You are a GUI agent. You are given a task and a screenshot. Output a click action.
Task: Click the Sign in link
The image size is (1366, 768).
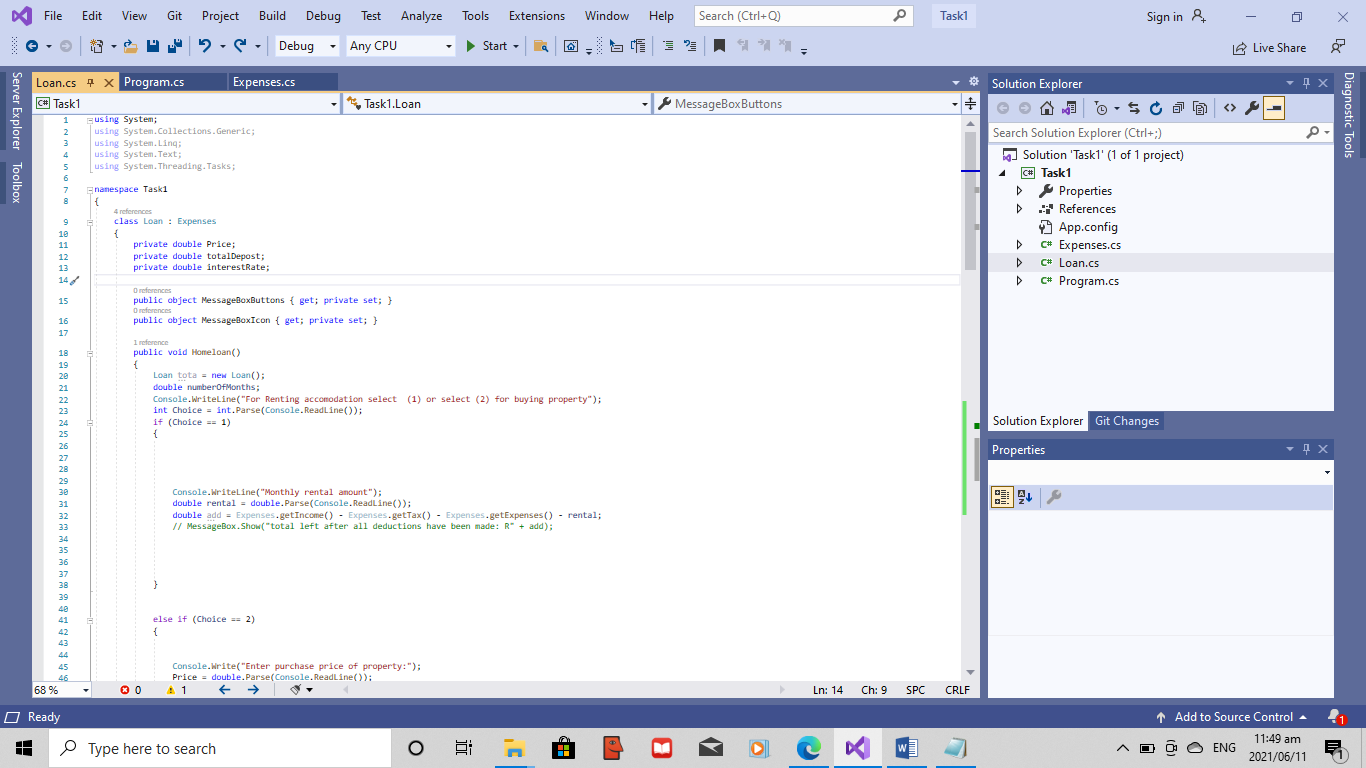tap(1176, 16)
